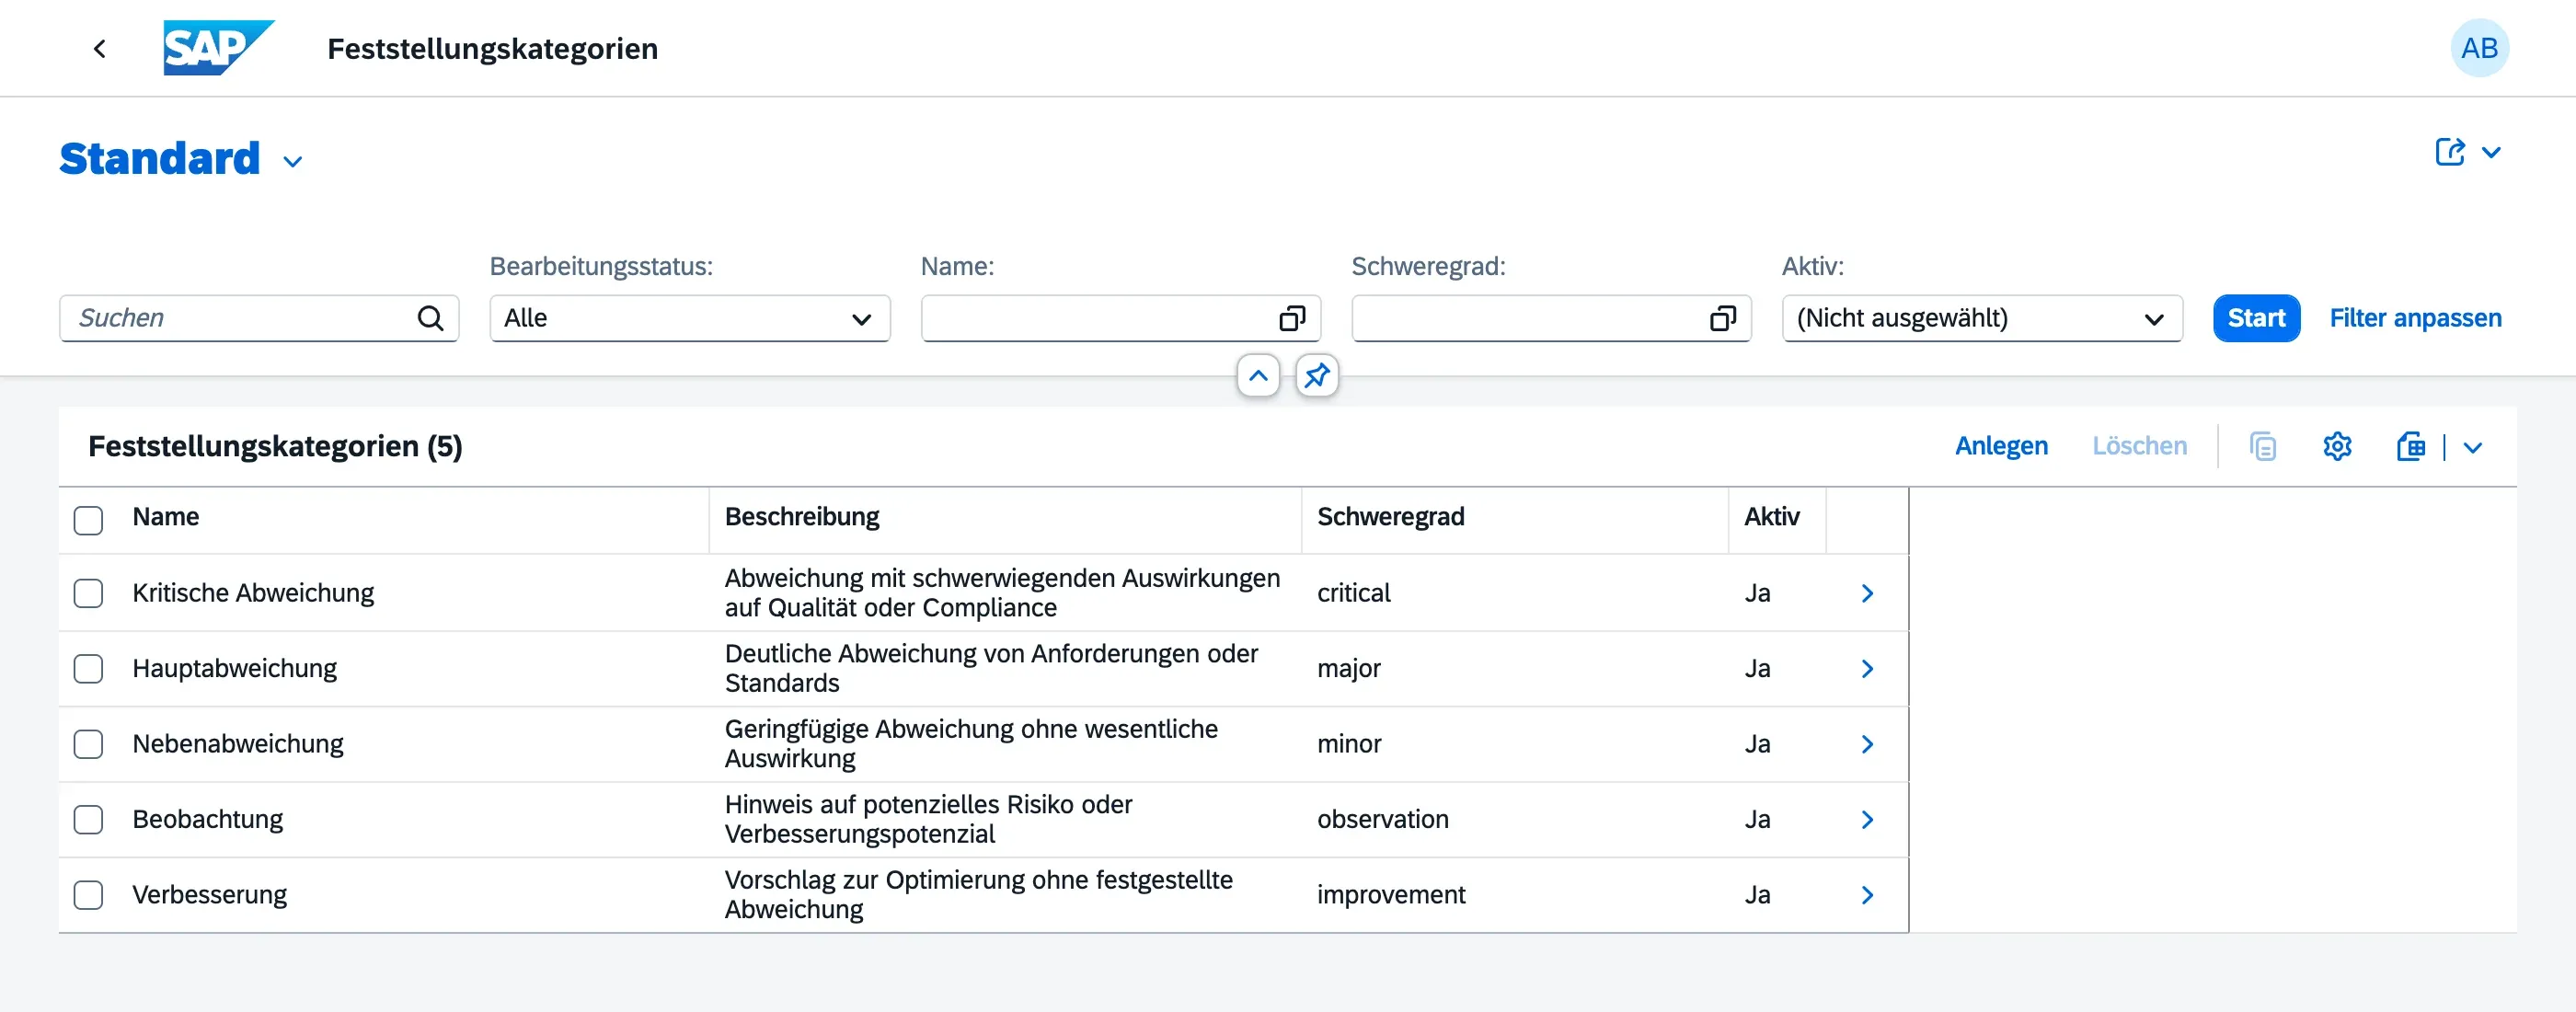
Task: Open value help for the Schweregrad filter
Action: click(1722, 318)
